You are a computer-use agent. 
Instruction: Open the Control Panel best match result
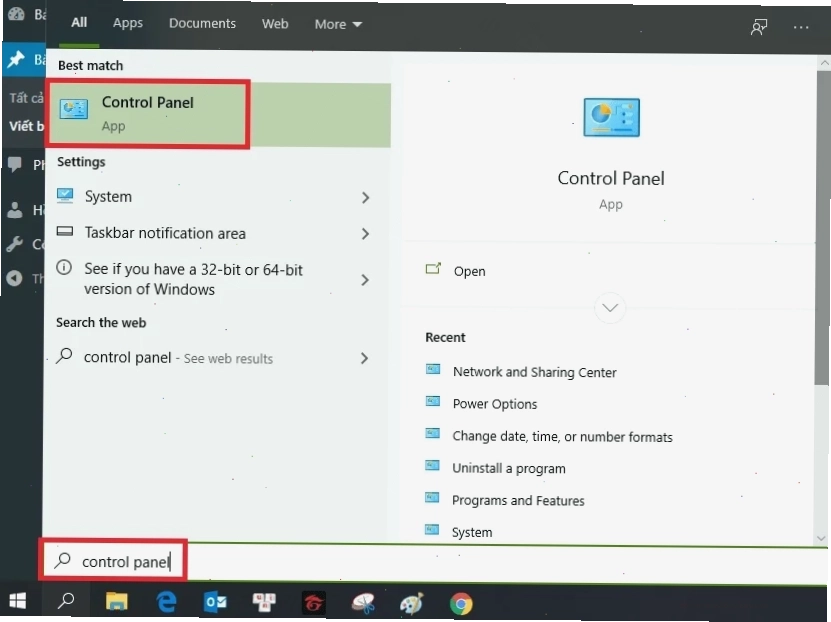click(219, 114)
